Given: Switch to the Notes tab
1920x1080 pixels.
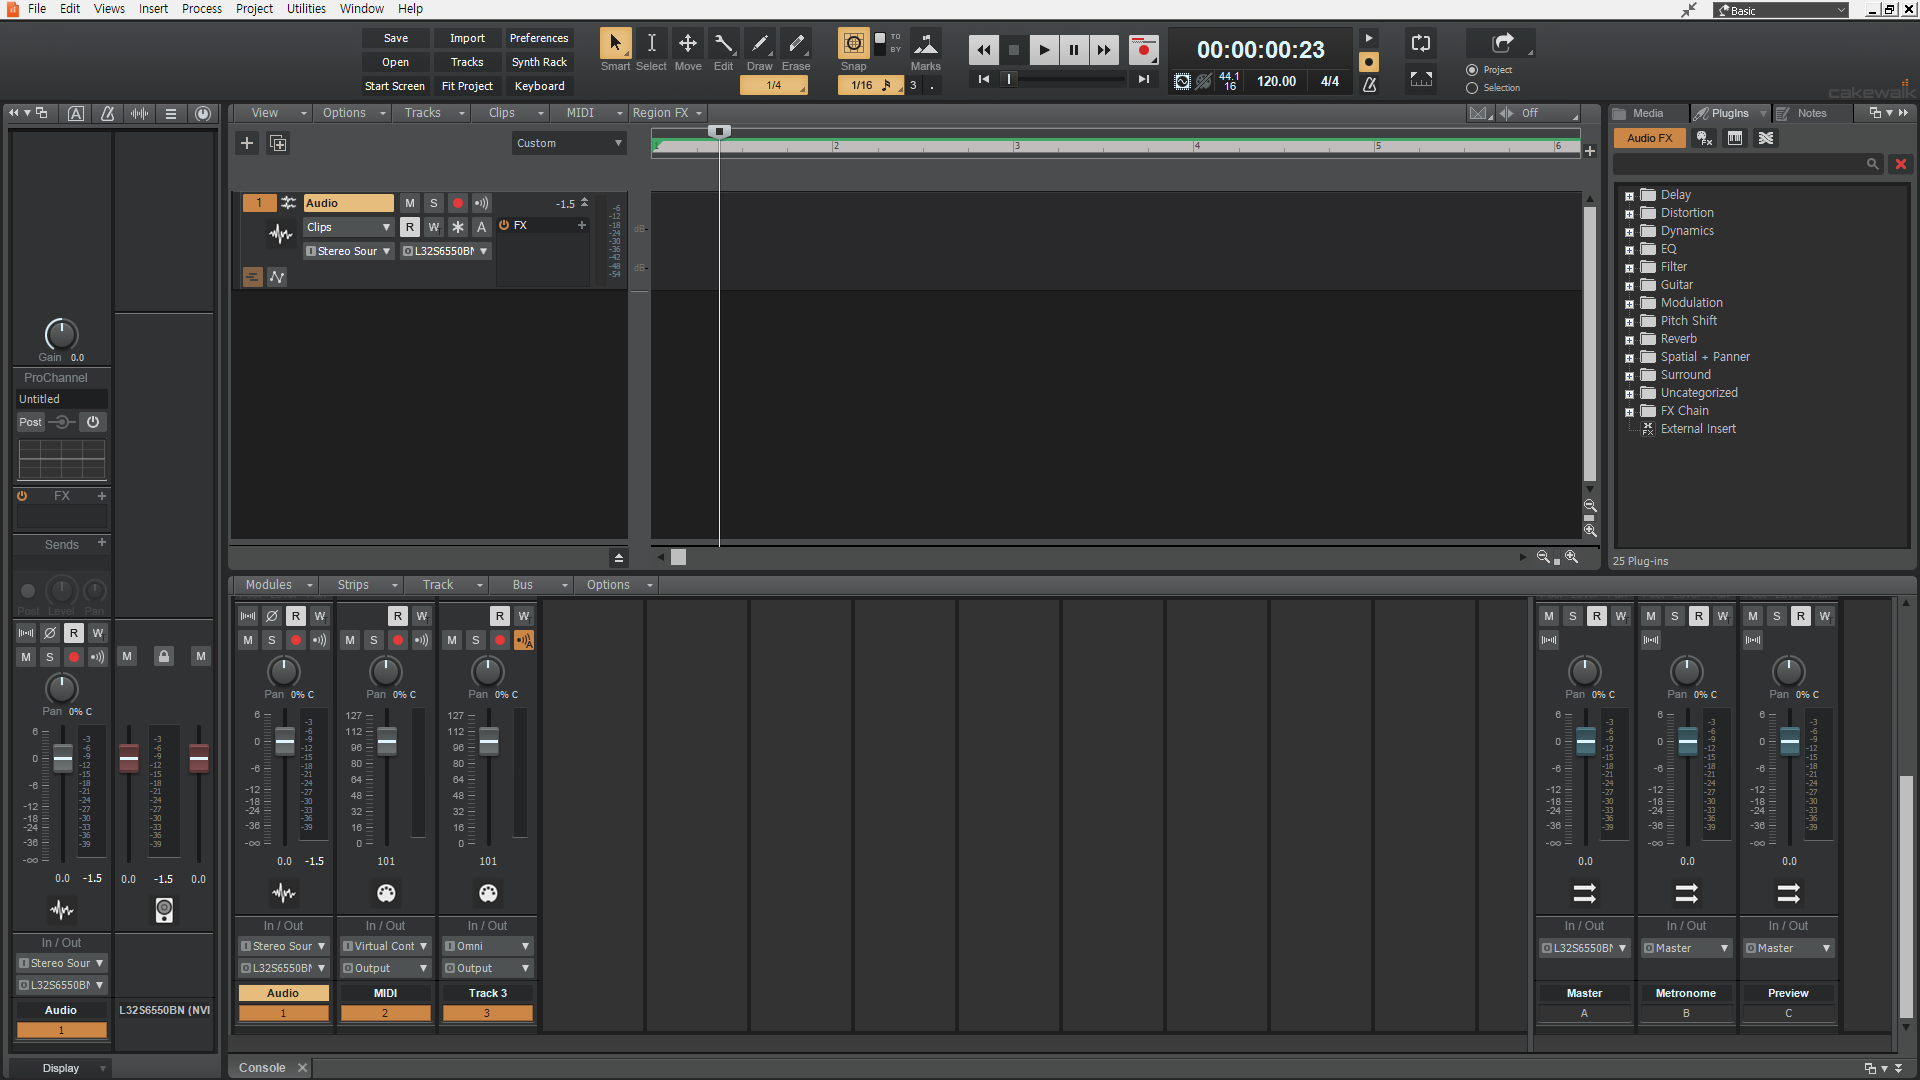Looking at the screenshot, I should (x=1810, y=113).
